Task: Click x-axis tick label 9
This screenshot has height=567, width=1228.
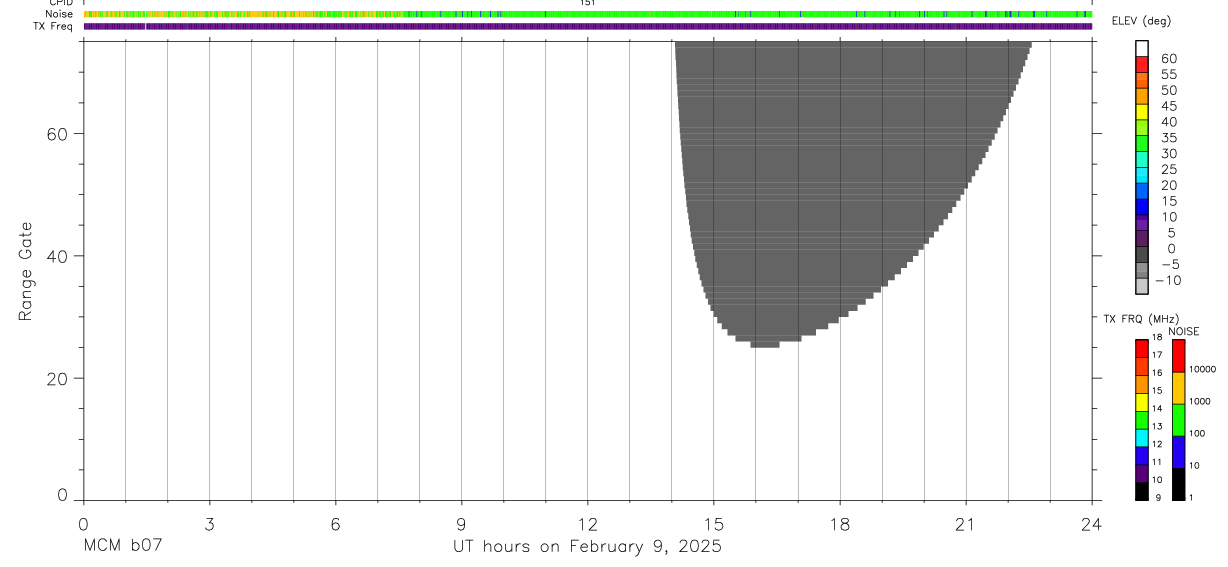Action: click(461, 523)
